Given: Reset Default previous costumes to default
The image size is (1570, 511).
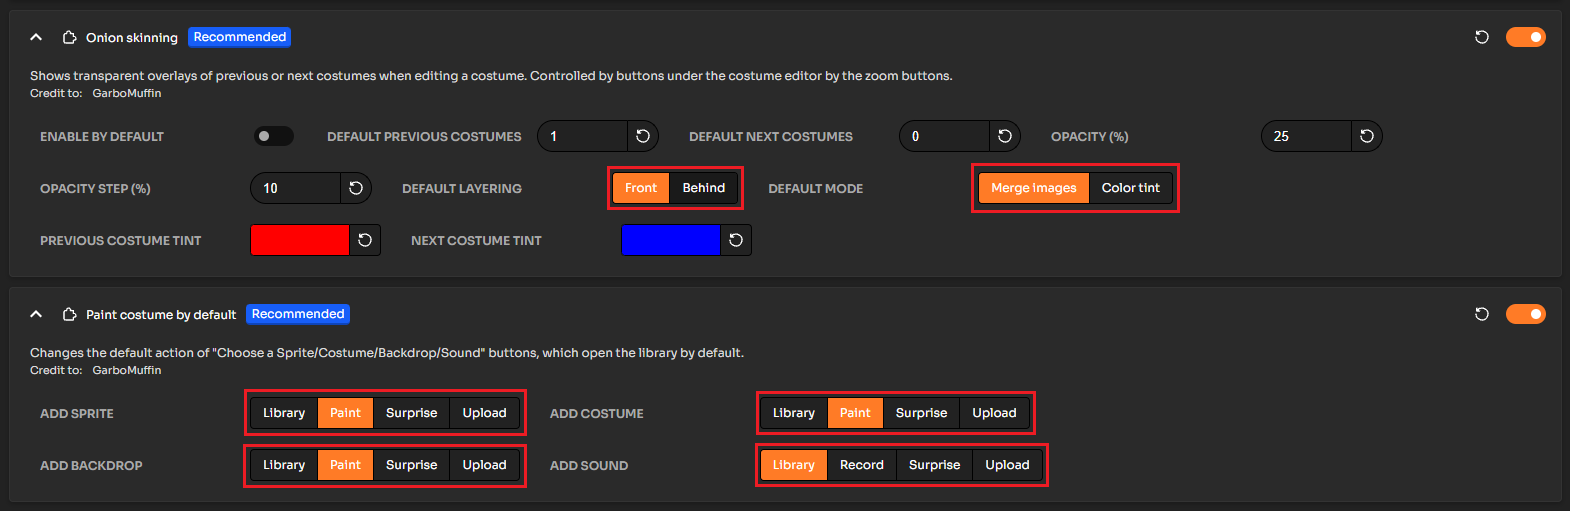Looking at the screenshot, I should [x=643, y=136].
